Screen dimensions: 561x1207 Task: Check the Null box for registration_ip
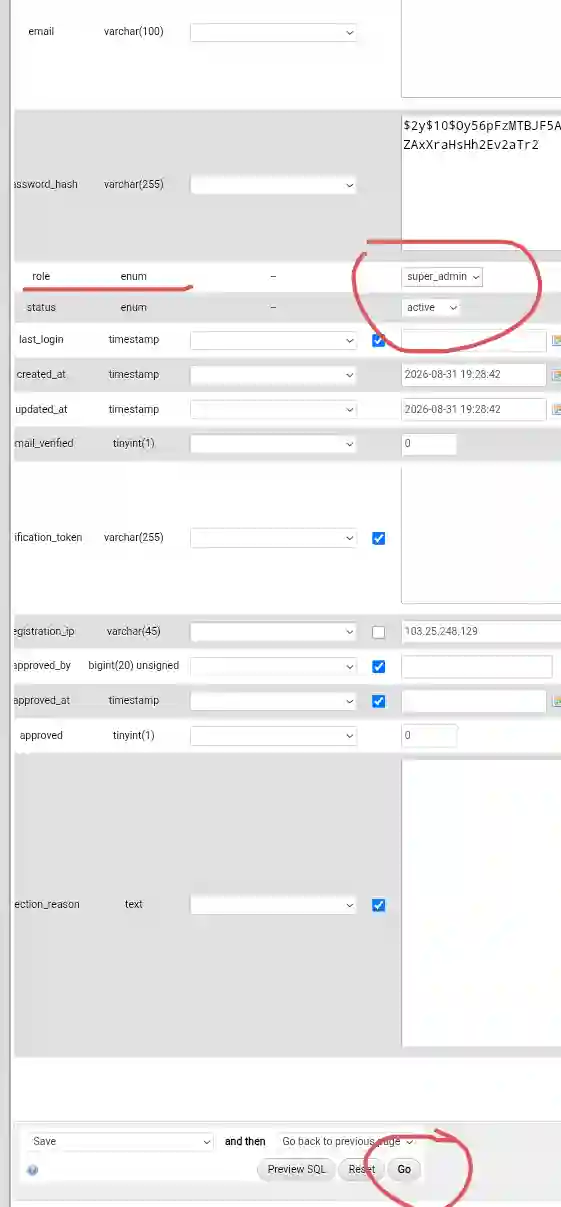click(378, 632)
